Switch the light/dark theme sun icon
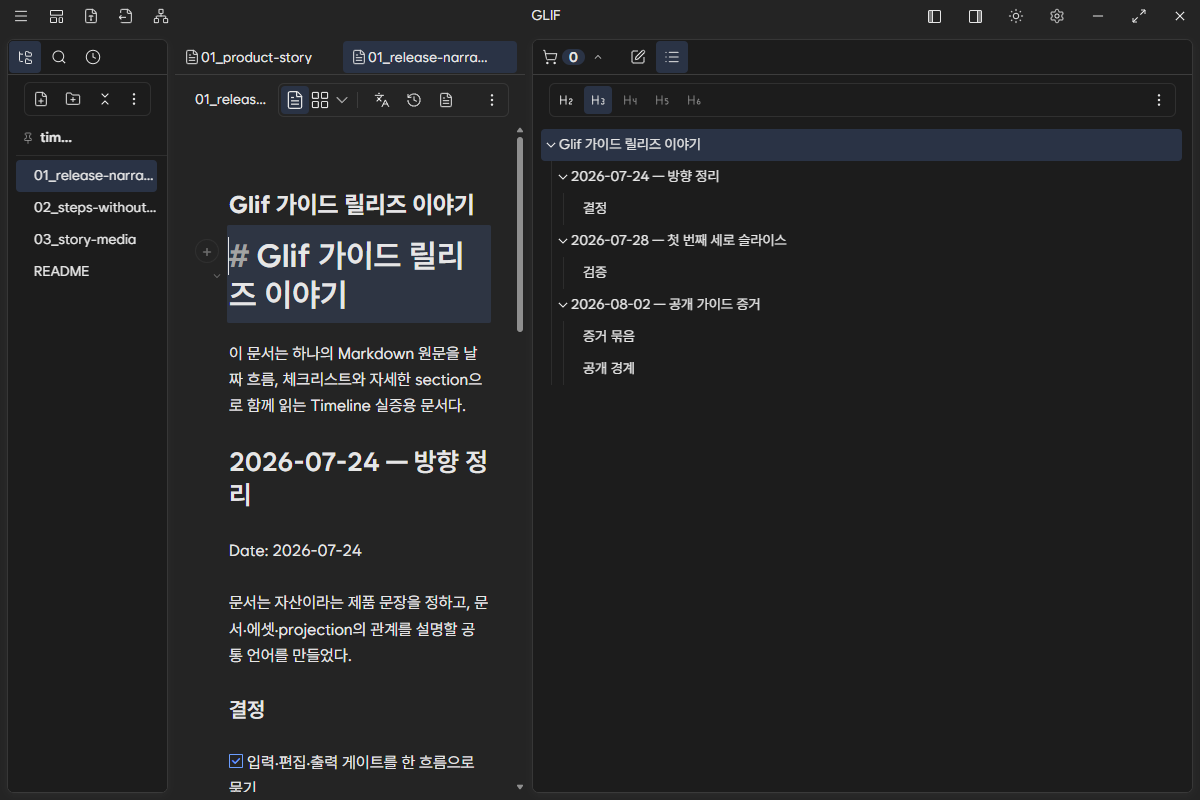The height and width of the screenshot is (800, 1200). click(1016, 16)
